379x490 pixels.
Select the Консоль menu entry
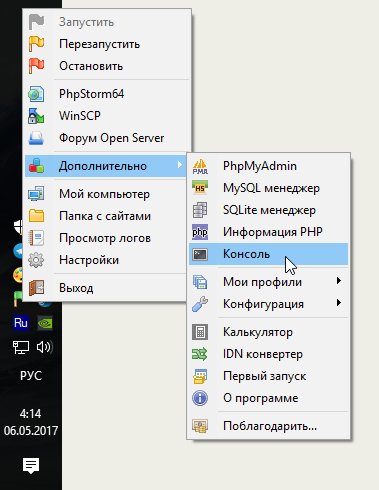coord(269,254)
